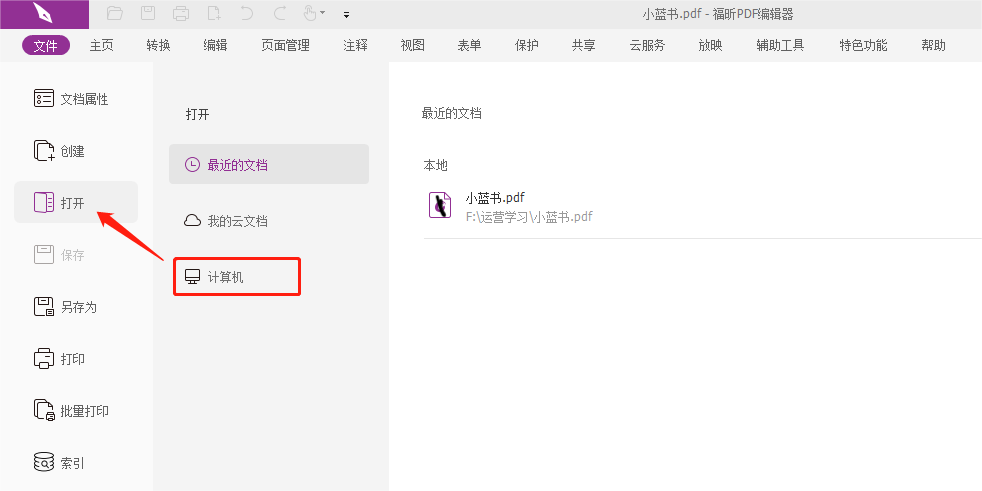
Task: Click the 打印 printer icon in sidebar
Action: (x=44, y=359)
